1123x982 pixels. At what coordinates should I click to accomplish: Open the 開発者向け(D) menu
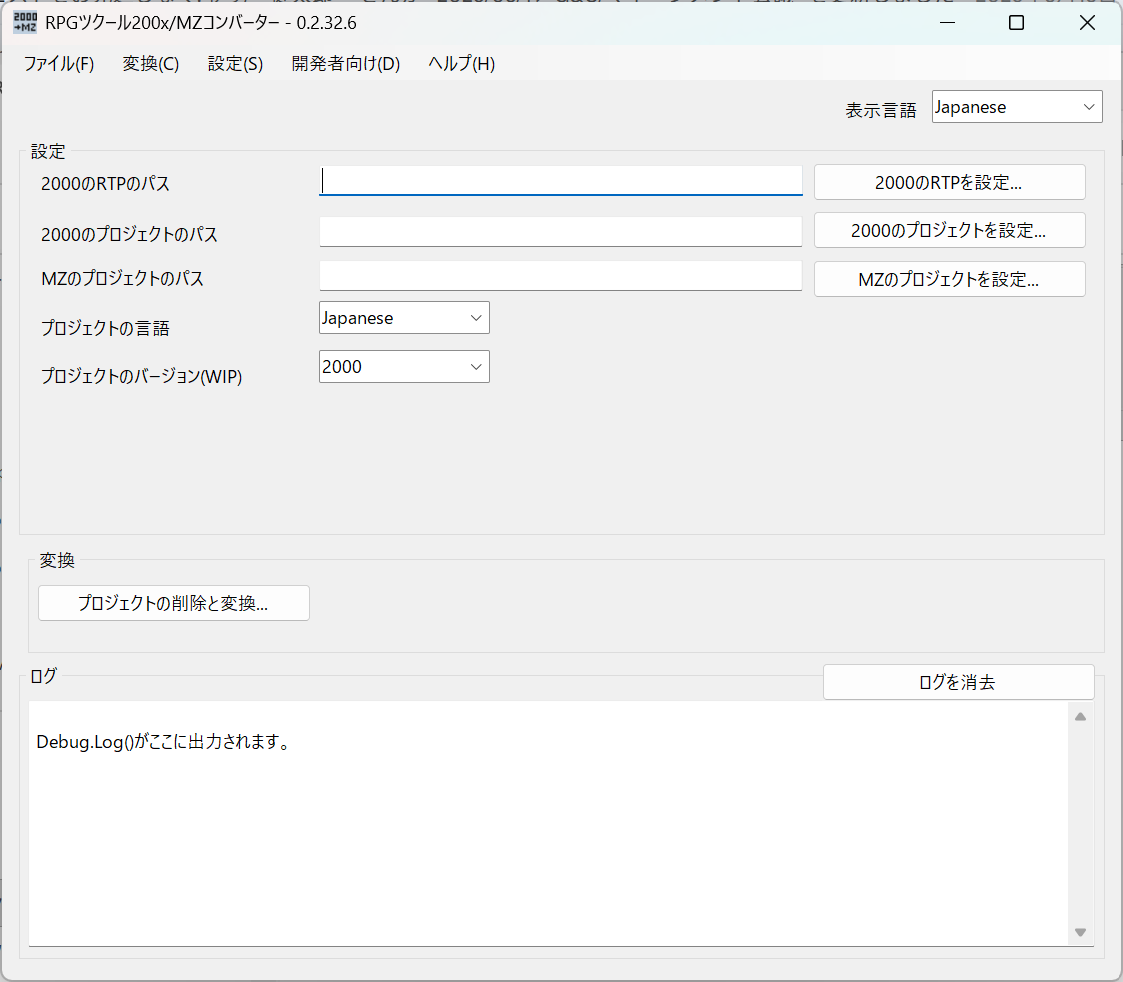(345, 64)
